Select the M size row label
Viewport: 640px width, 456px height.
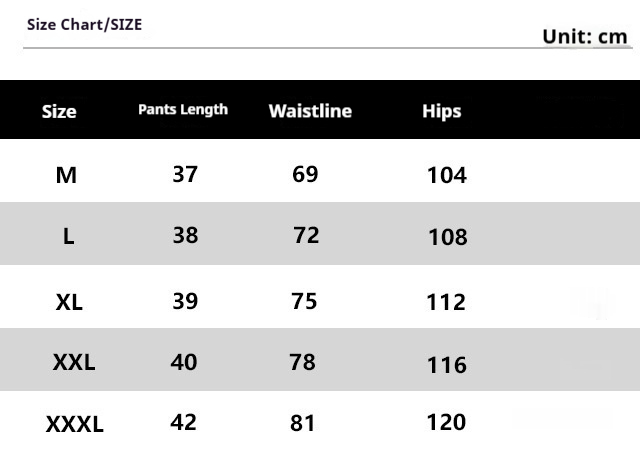click(66, 176)
